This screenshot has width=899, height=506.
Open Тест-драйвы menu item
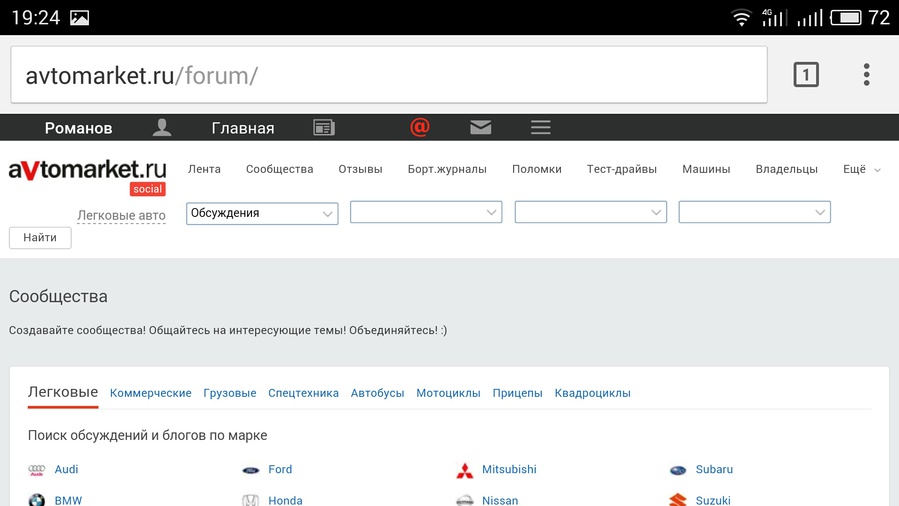(x=622, y=169)
